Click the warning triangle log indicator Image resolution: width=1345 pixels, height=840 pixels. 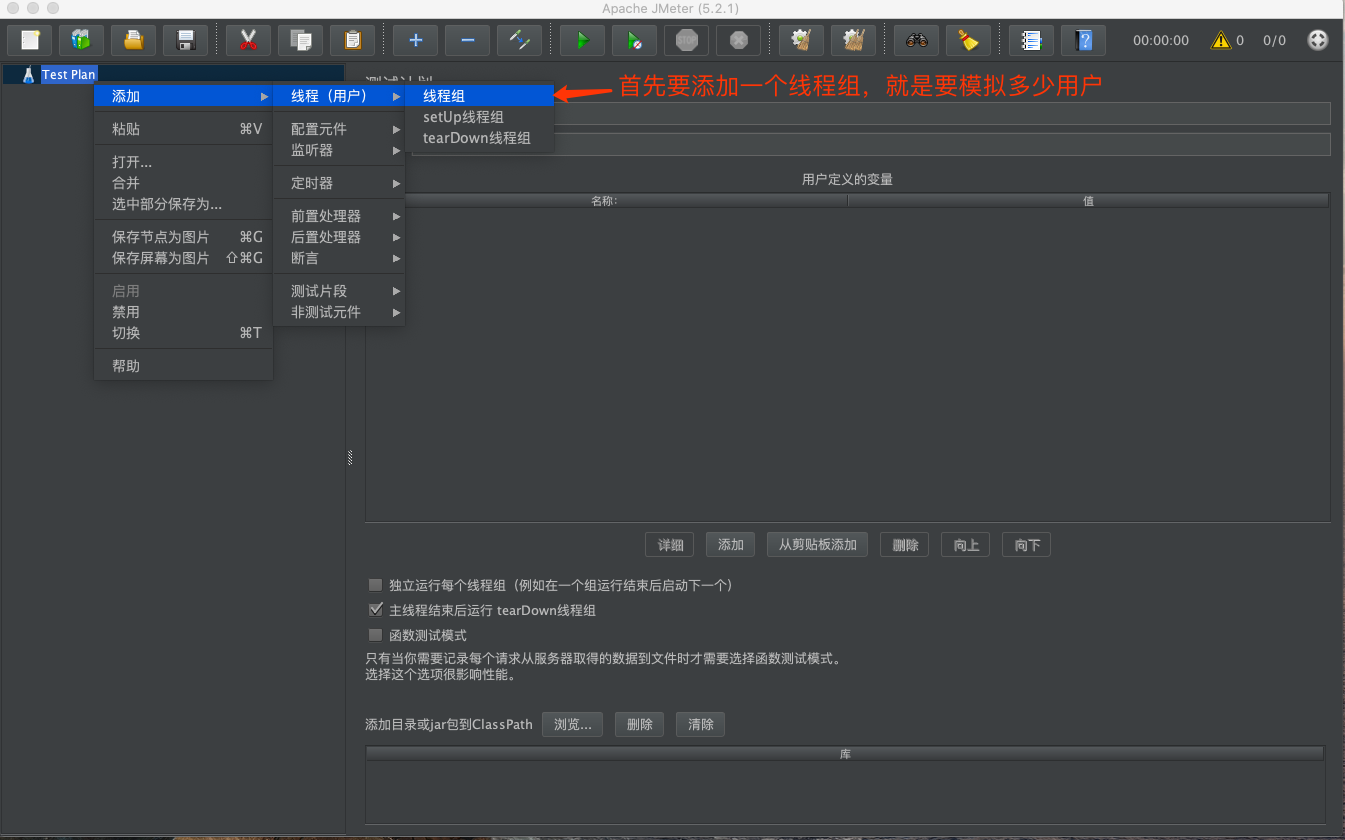[x=1221, y=41]
